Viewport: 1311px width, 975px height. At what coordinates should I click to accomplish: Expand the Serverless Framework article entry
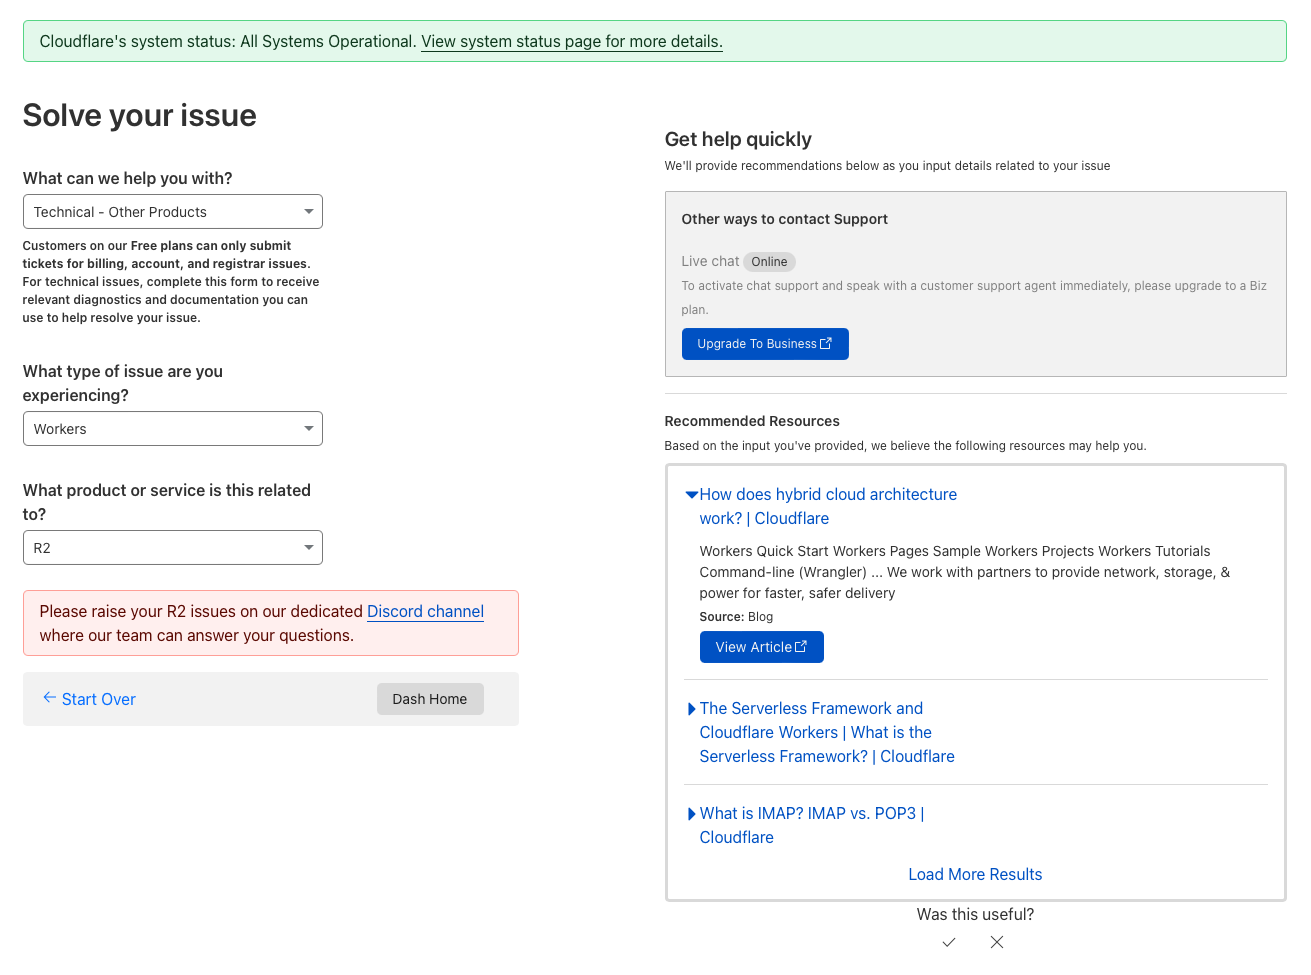click(691, 708)
